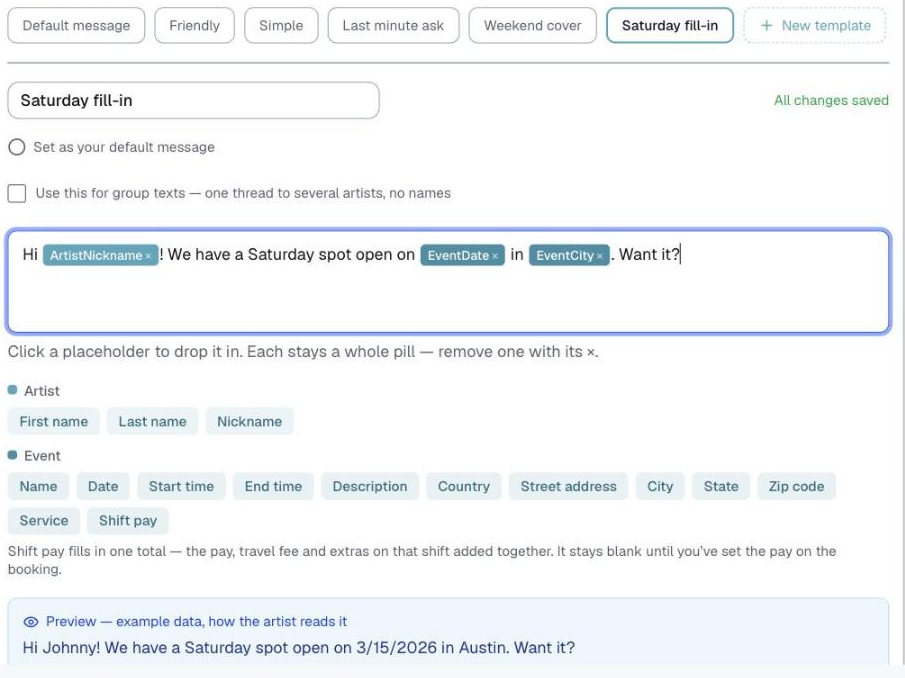The image size is (905, 678).
Task: Remove the ArtistNickname pill with its ×
Action: (148, 256)
